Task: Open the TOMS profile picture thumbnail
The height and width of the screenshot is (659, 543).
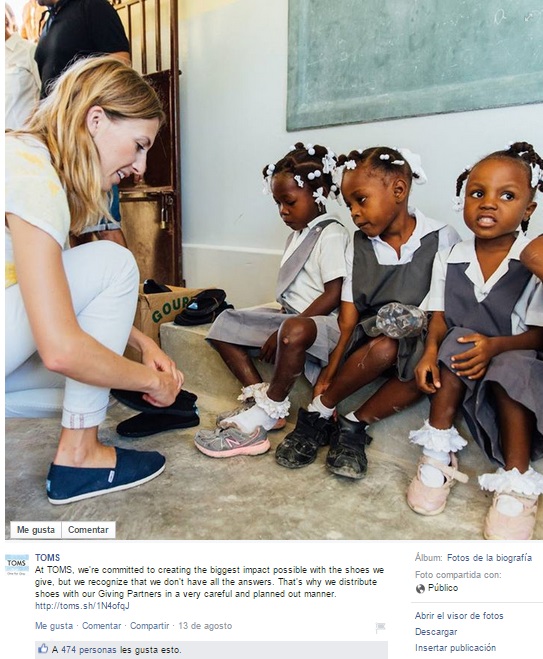Action: pos(17,565)
